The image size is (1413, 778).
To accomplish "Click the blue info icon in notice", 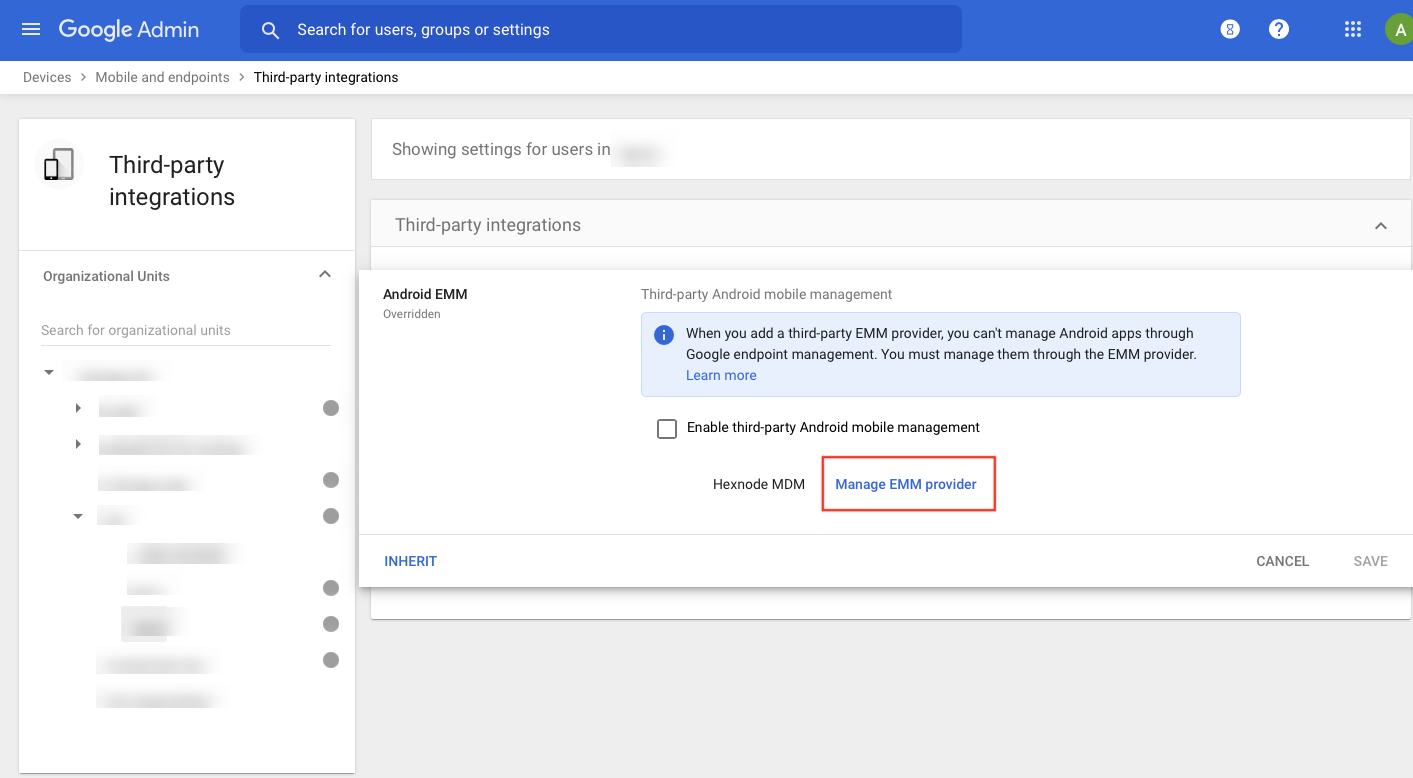I will (663, 334).
